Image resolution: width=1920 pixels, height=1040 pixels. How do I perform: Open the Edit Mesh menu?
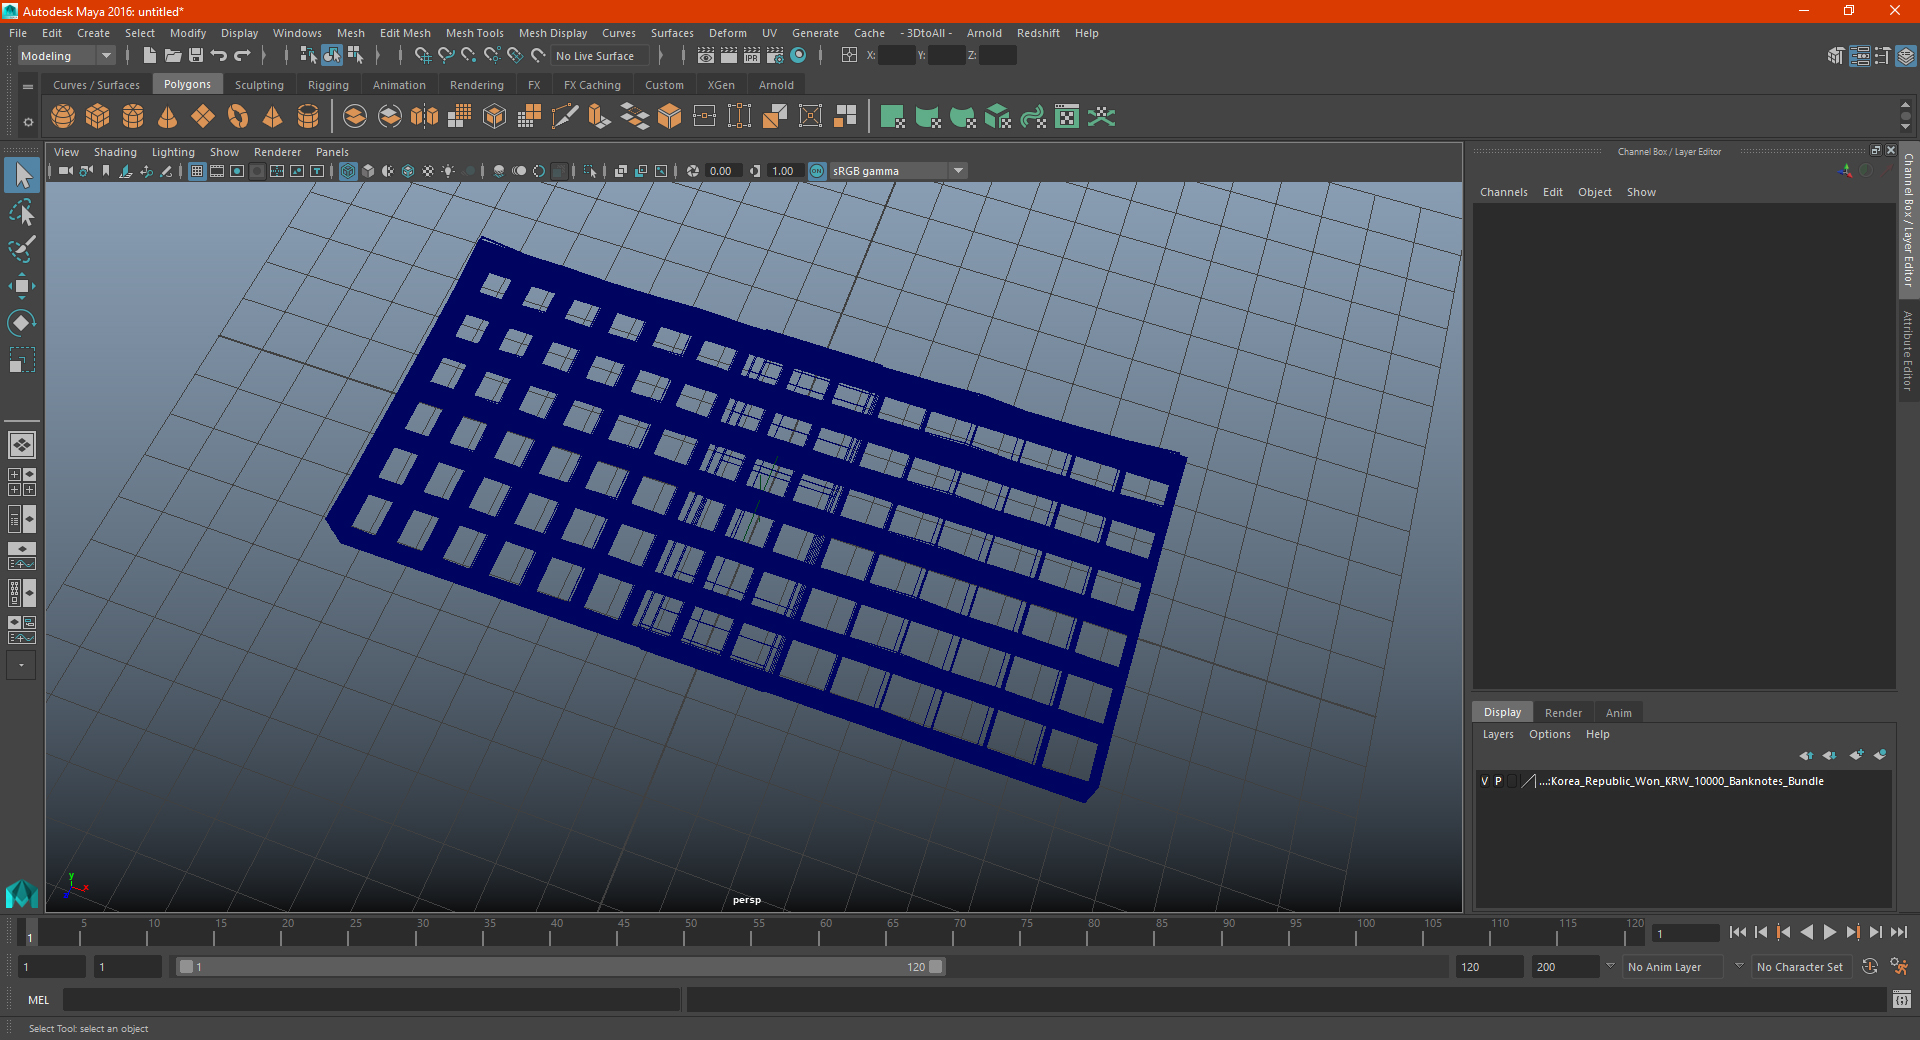[405, 33]
